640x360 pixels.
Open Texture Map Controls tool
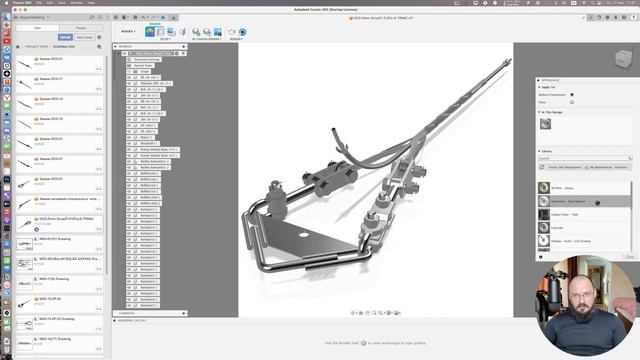coord(182,31)
